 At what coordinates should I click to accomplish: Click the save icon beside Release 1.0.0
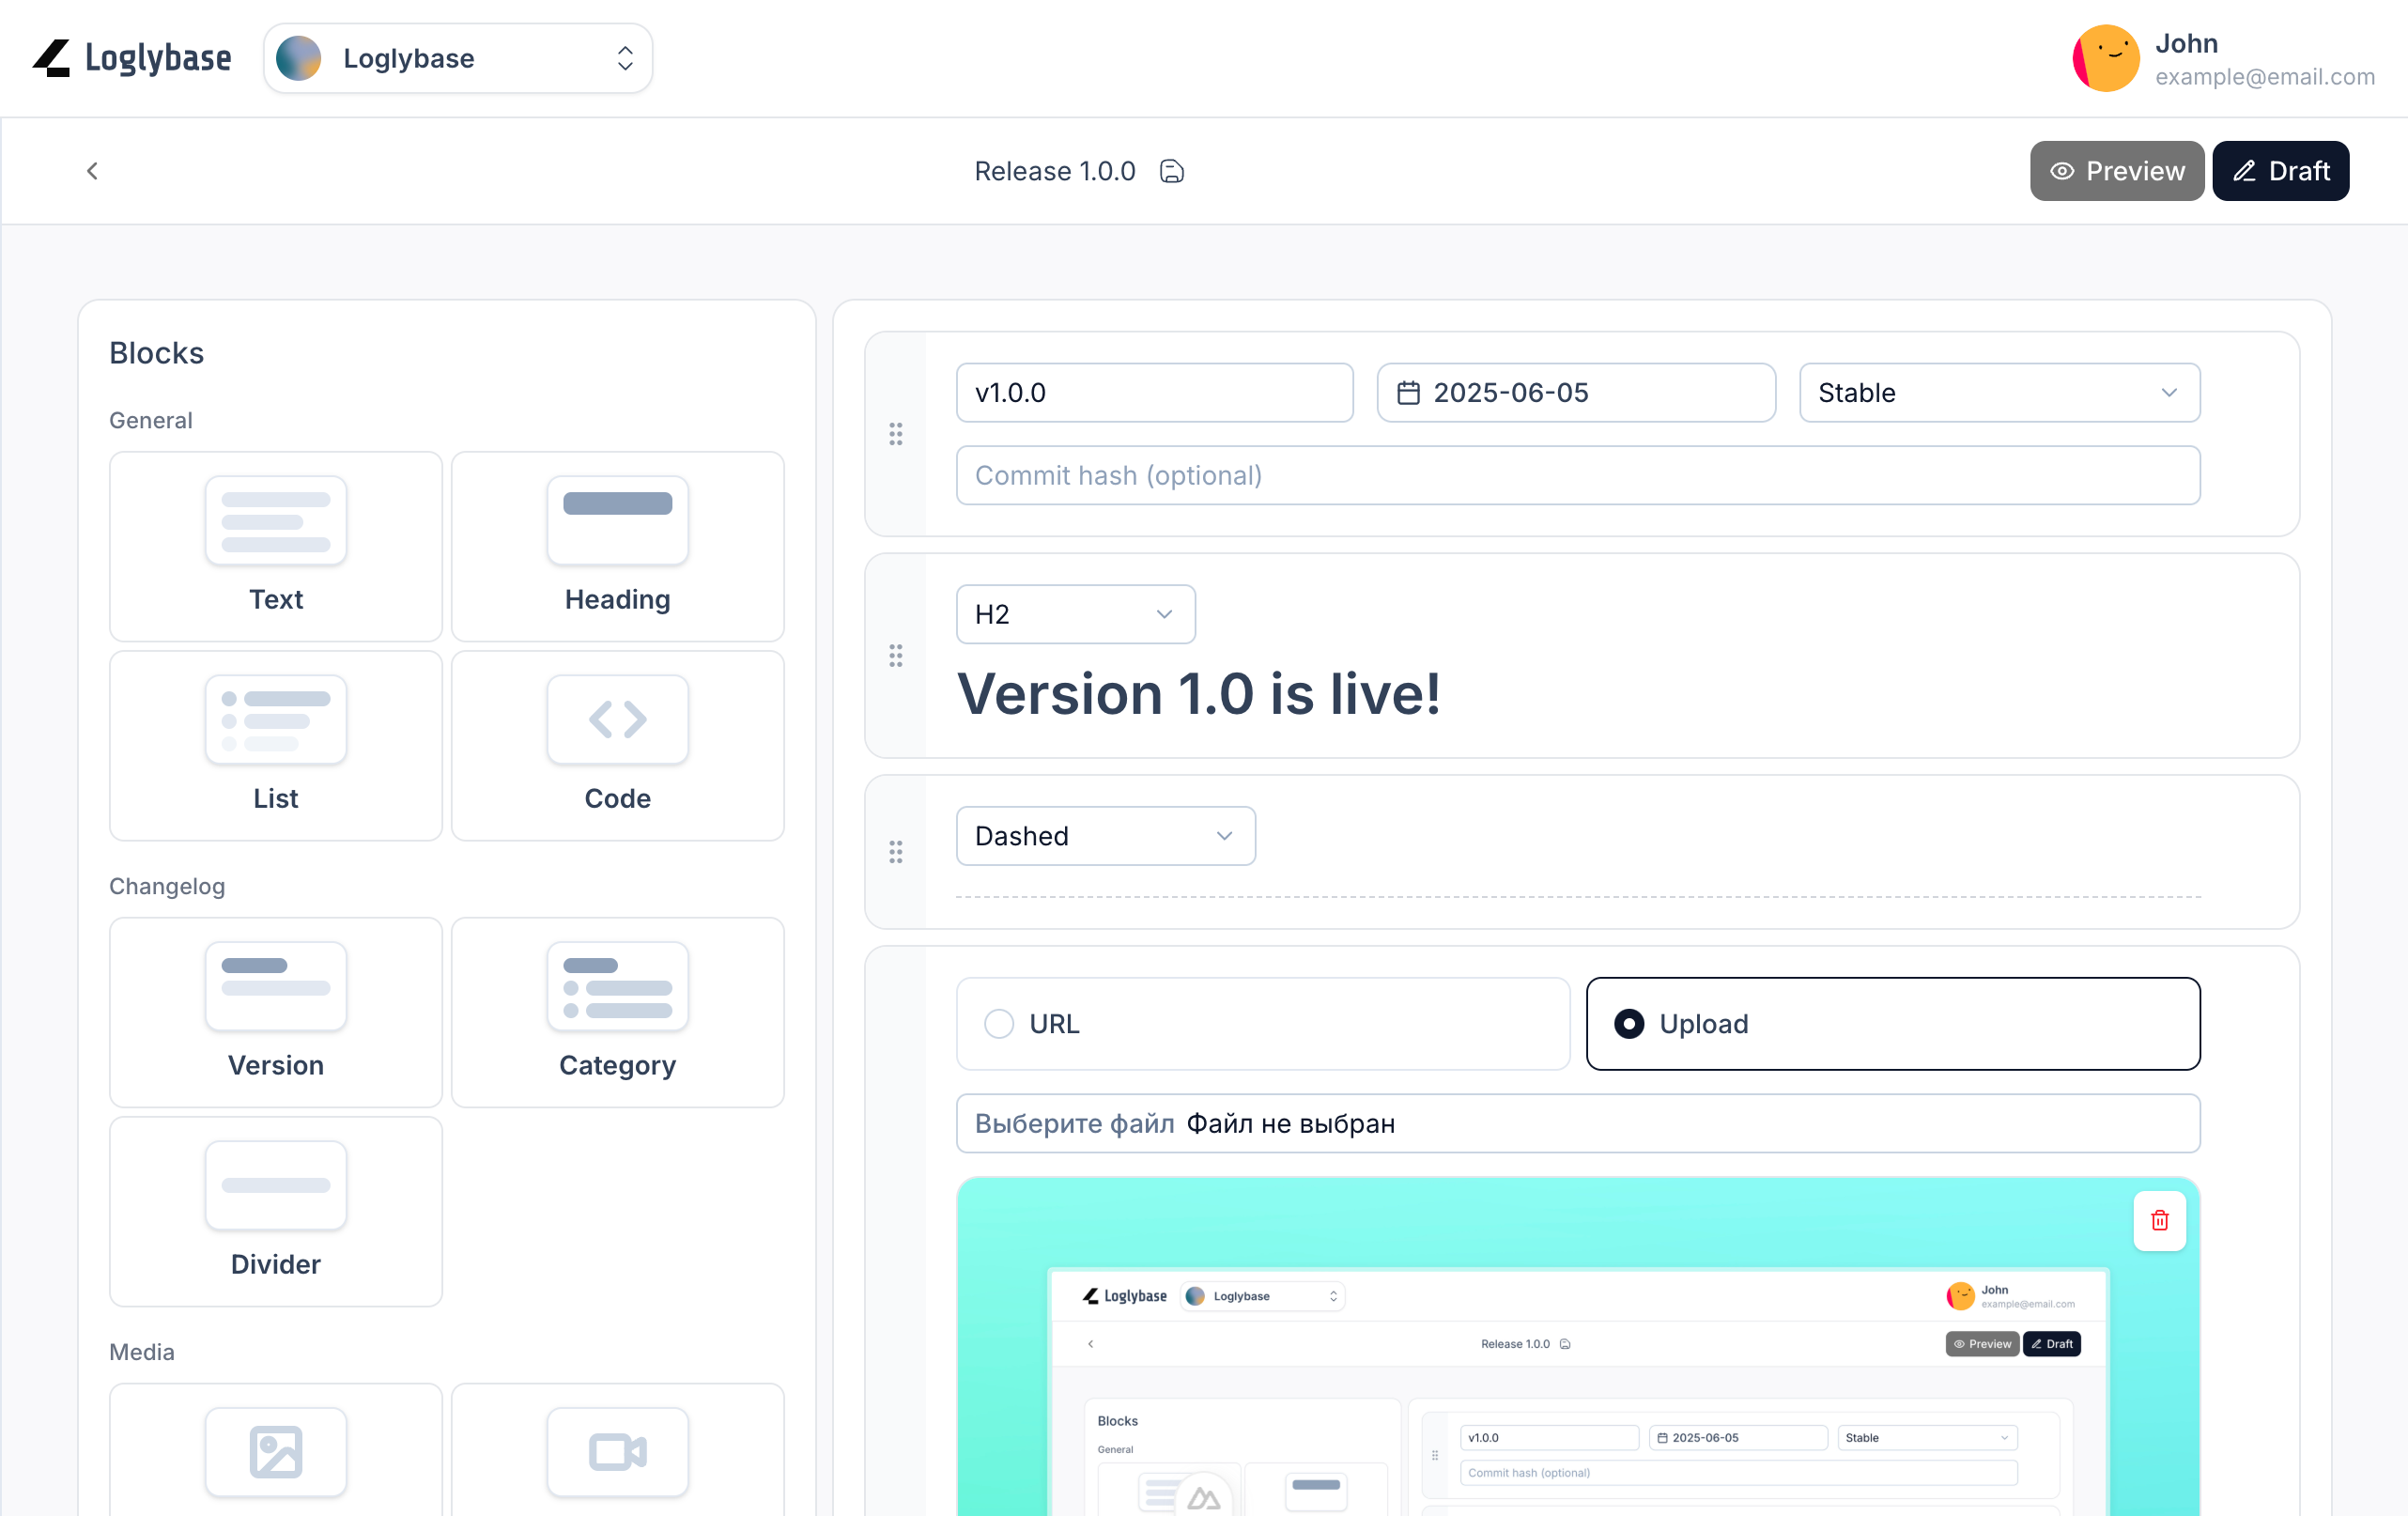pos(1171,171)
